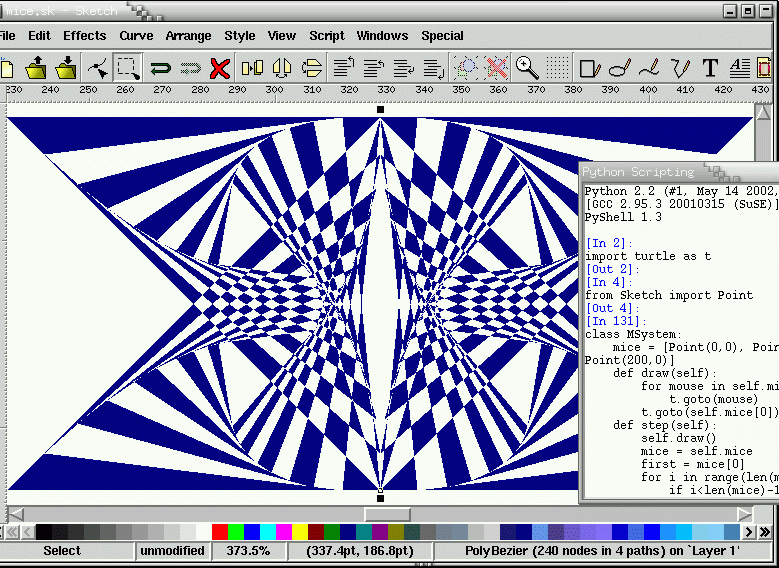
Task: Open the Arrange menu
Action: click(x=188, y=36)
